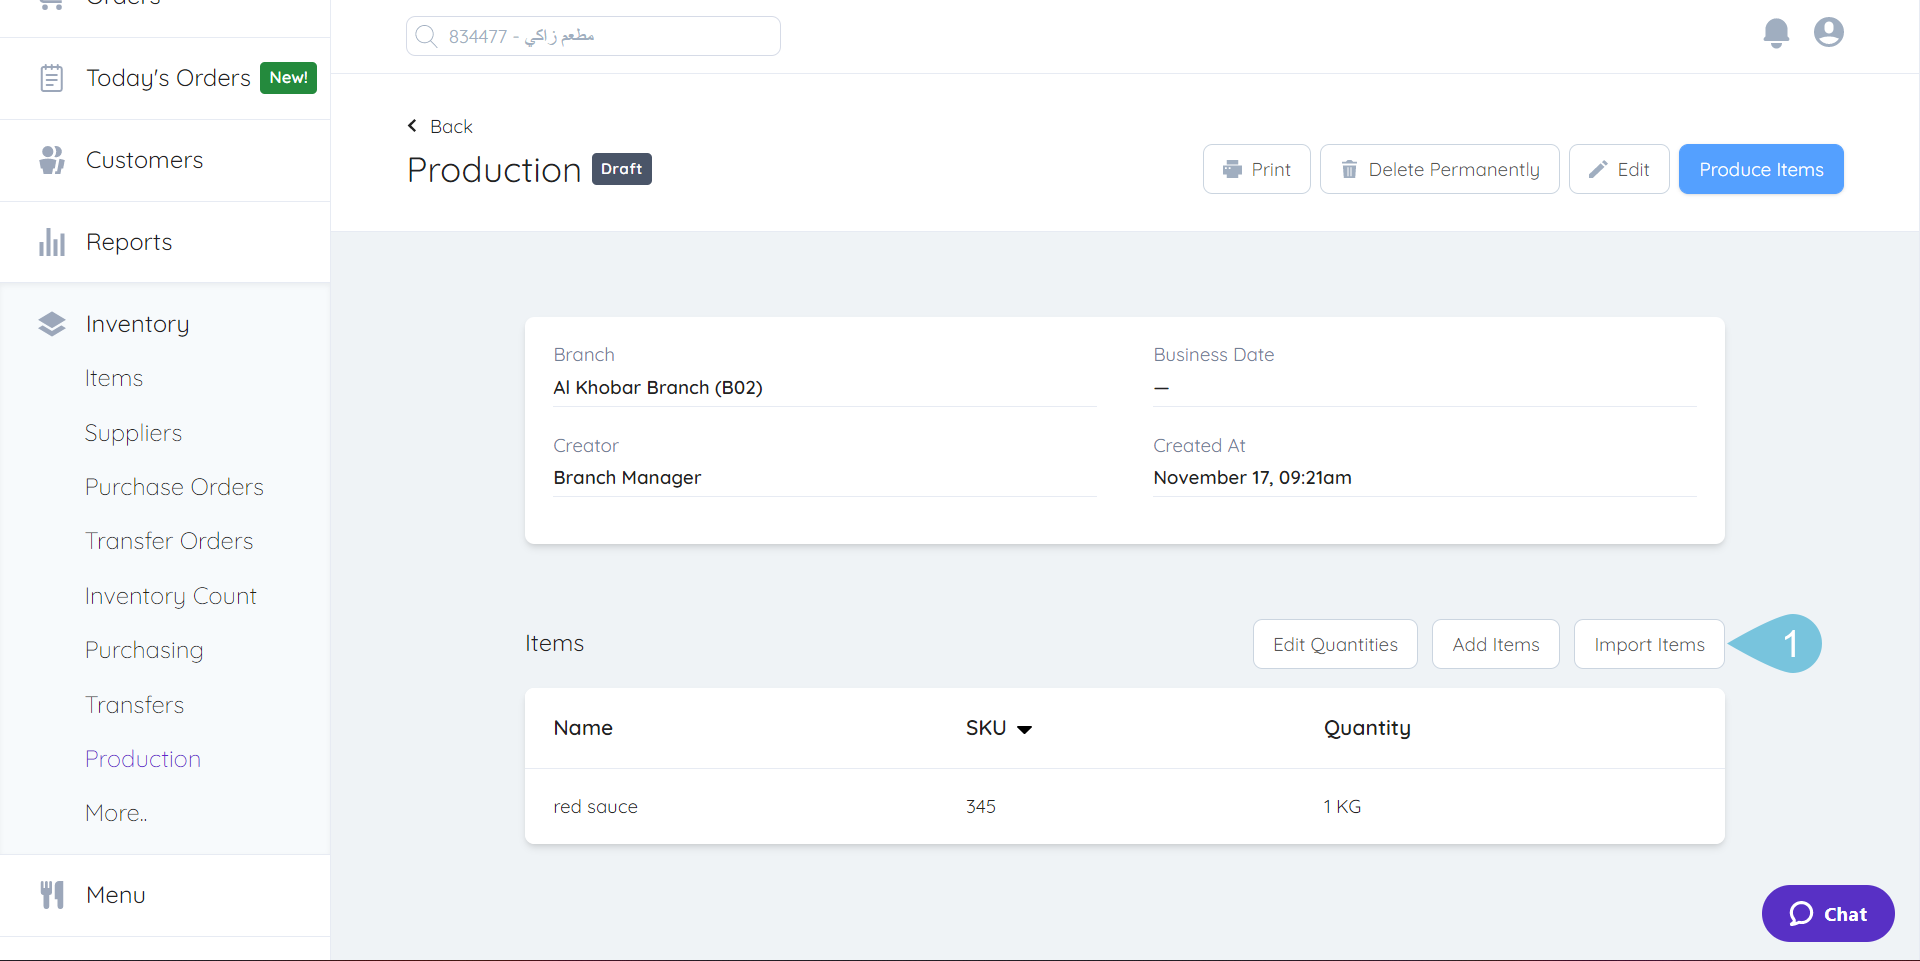
Task: Expand the 'More..' inventory submenu
Action: (115, 812)
